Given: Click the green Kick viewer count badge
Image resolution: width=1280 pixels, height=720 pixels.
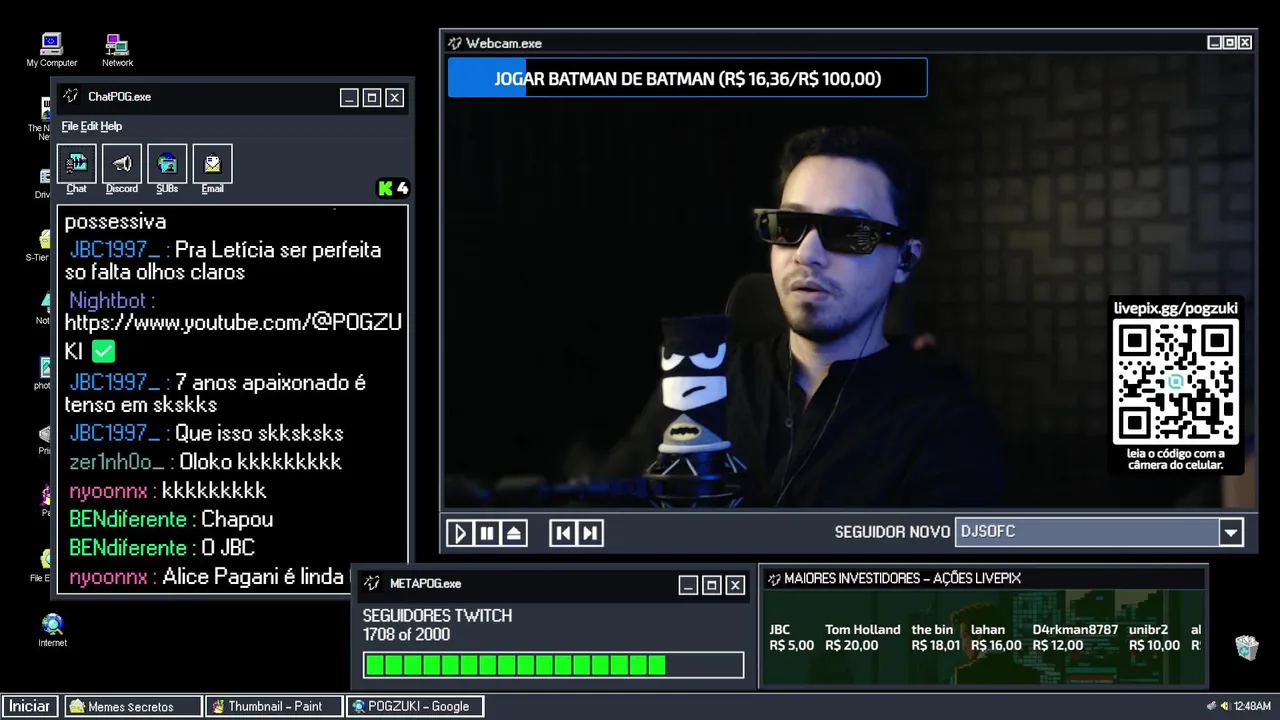Looking at the screenshot, I should 392,188.
